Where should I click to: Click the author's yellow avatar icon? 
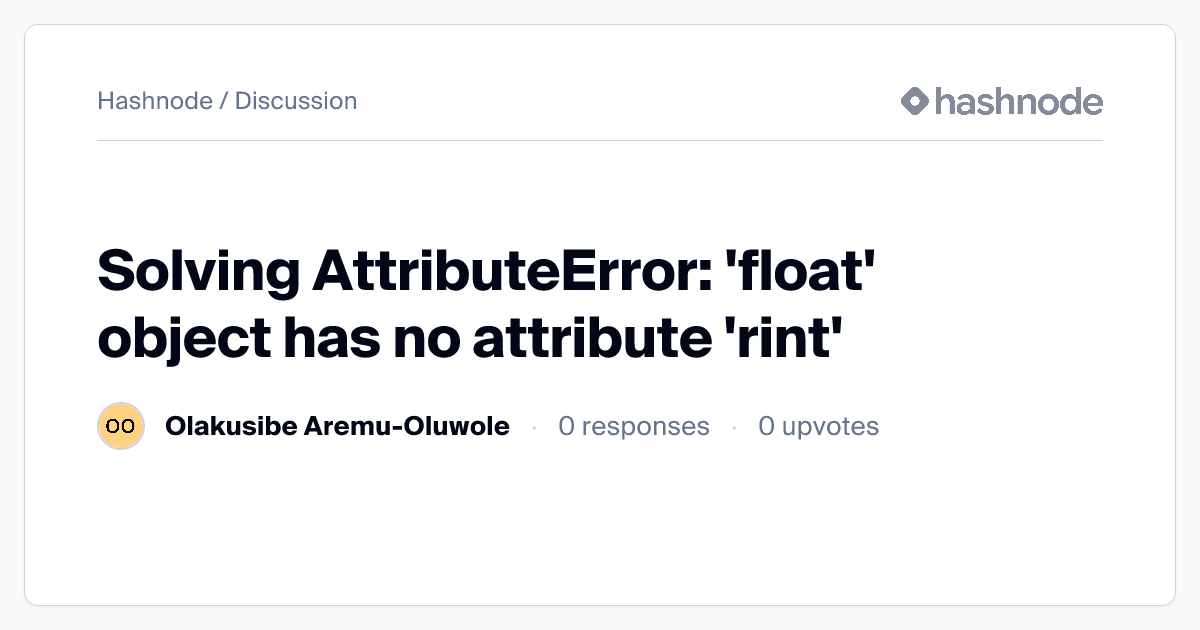click(121, 427)
